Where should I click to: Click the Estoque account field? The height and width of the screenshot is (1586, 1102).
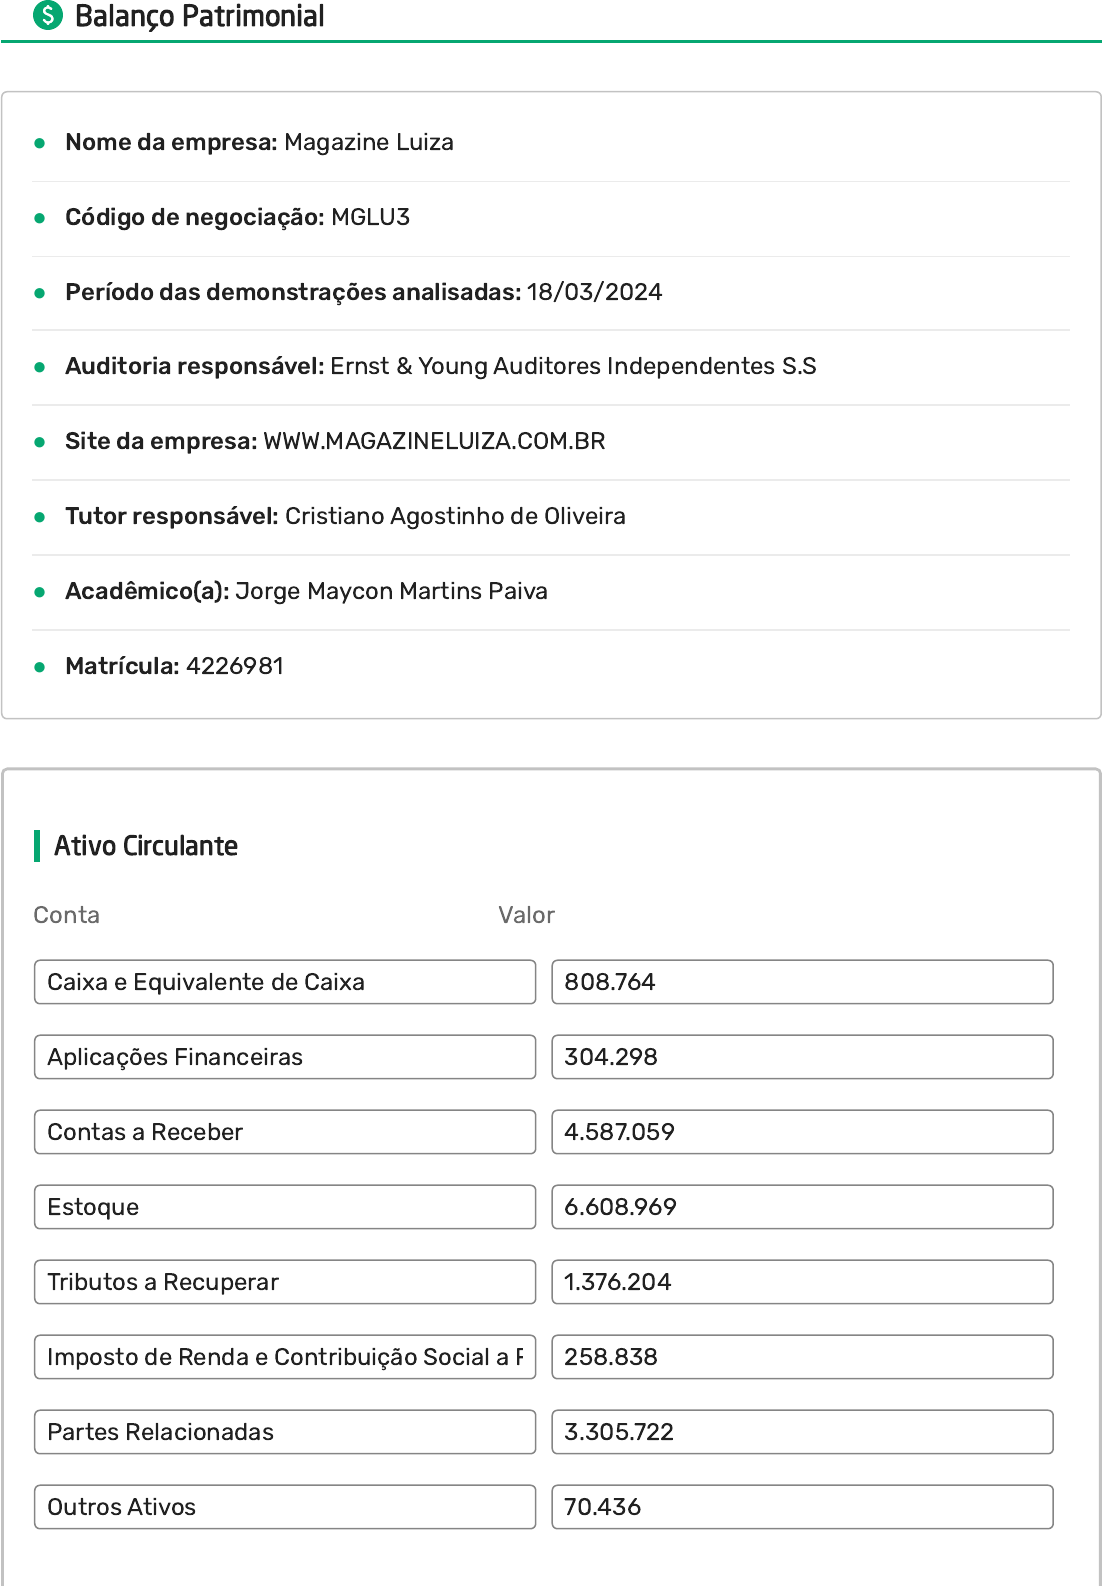pos(284,1207)
